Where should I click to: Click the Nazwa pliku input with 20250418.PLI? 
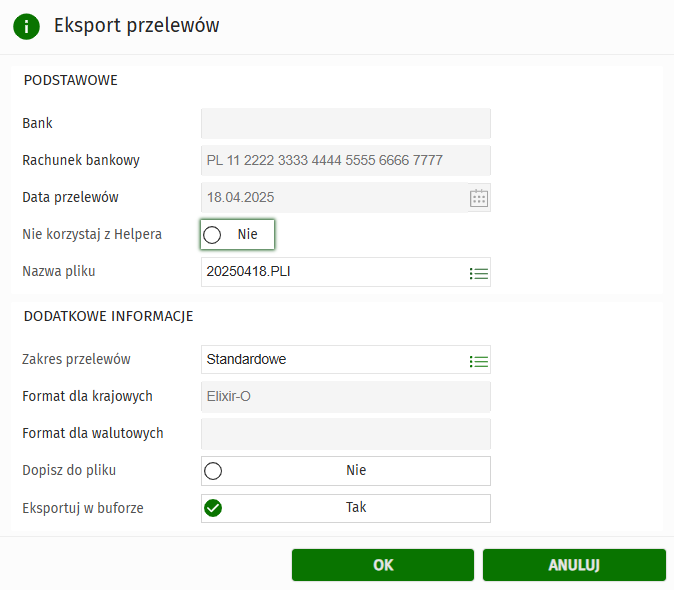point(330,272)
